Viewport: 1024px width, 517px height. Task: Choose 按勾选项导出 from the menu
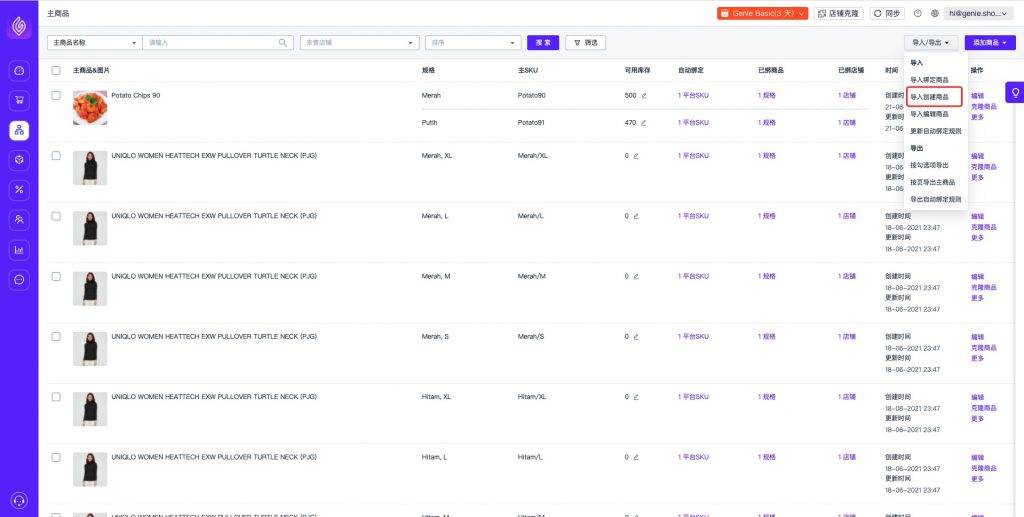[x=929, y=165]
